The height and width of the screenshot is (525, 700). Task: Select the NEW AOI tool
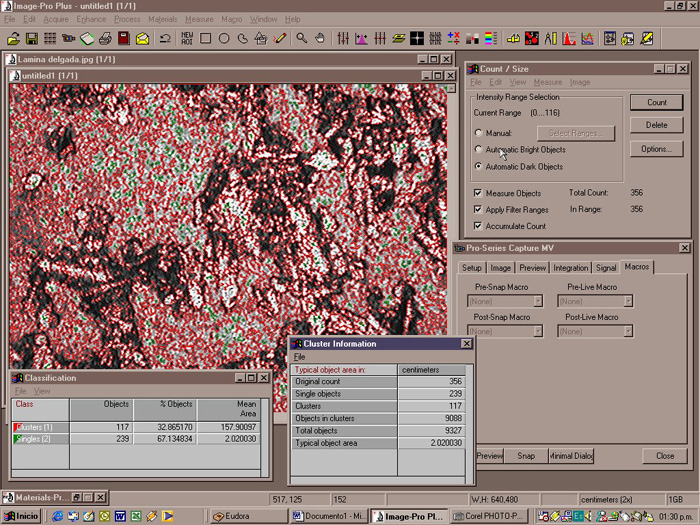click(x=187, y=39)
